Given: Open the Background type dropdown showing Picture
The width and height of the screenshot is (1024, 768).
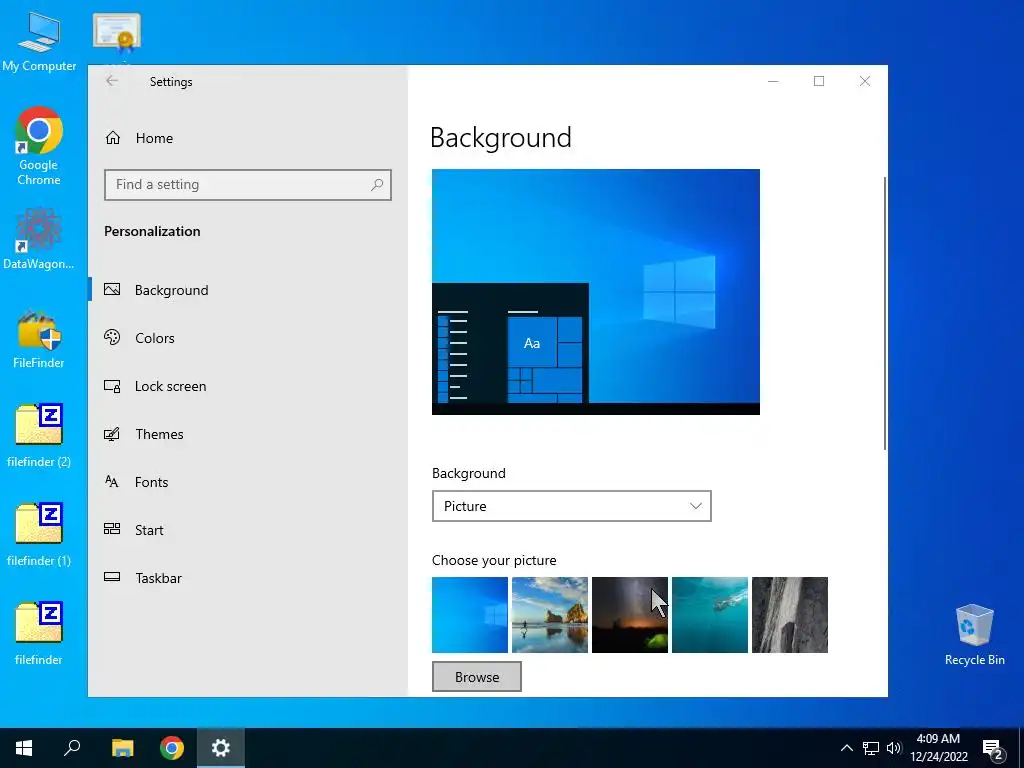Looking at the screenshot, I should point(571,506).
